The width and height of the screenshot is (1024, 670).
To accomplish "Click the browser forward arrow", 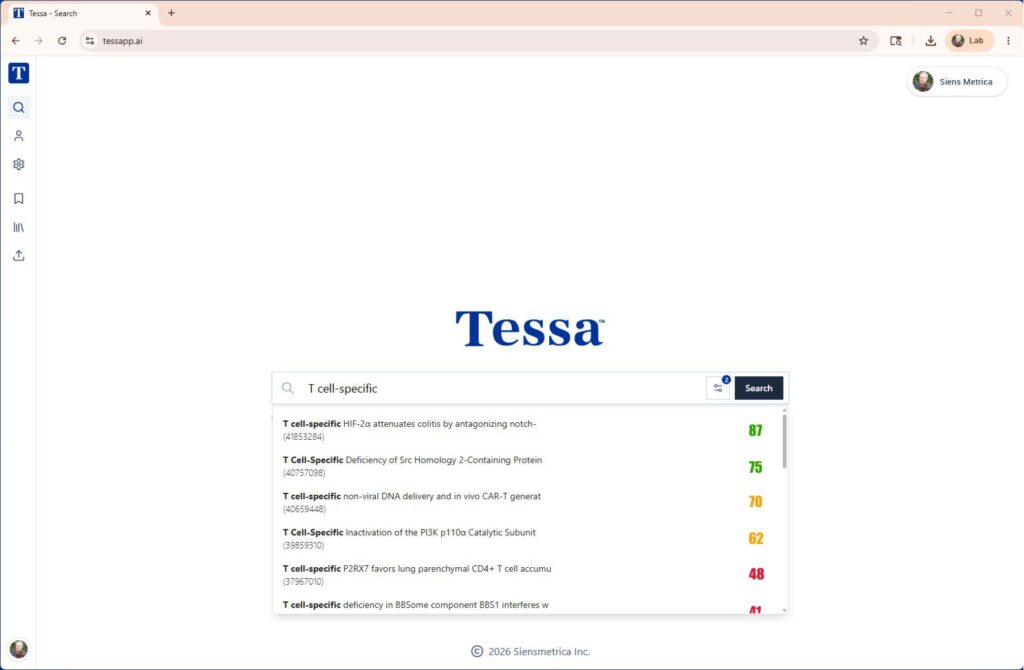I will 39,40.
